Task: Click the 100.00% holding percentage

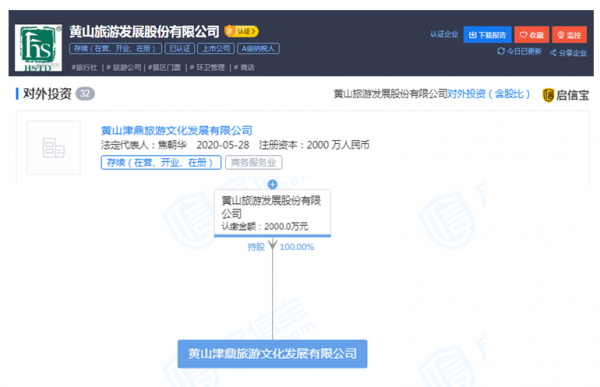Action: pos(297,247)
